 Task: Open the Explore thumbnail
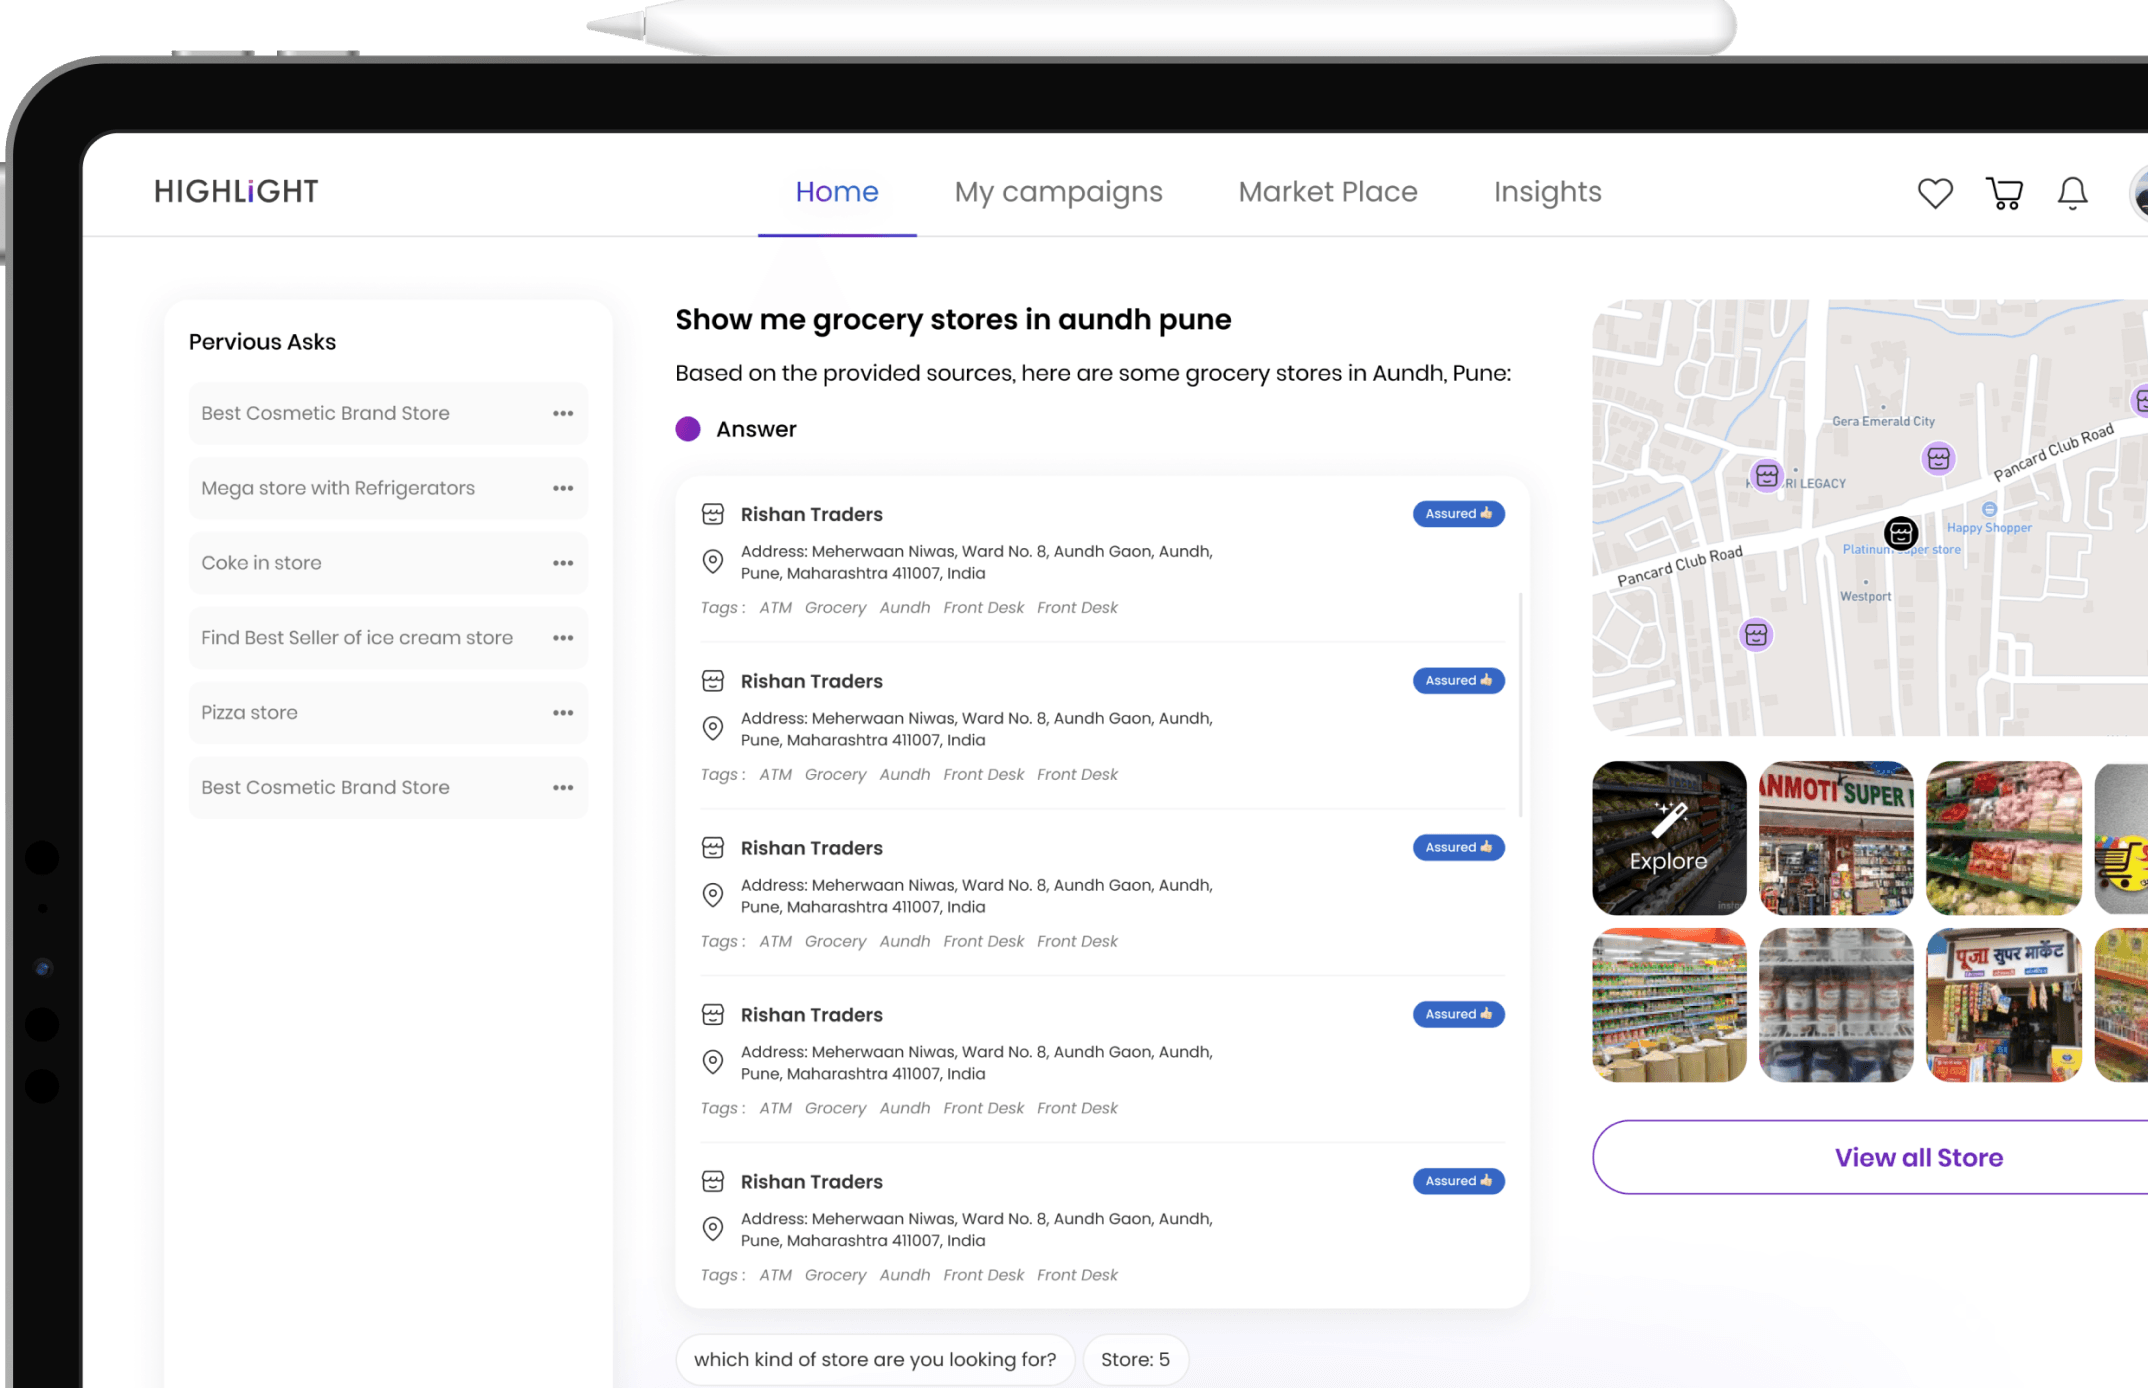tap(1669, 838)
